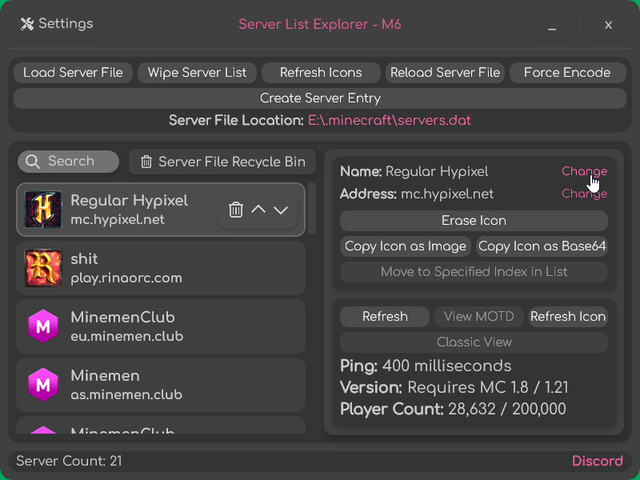Delete Regular Hypixel with trash icon
Screen dimensions: 640x480
click(236, 210)
